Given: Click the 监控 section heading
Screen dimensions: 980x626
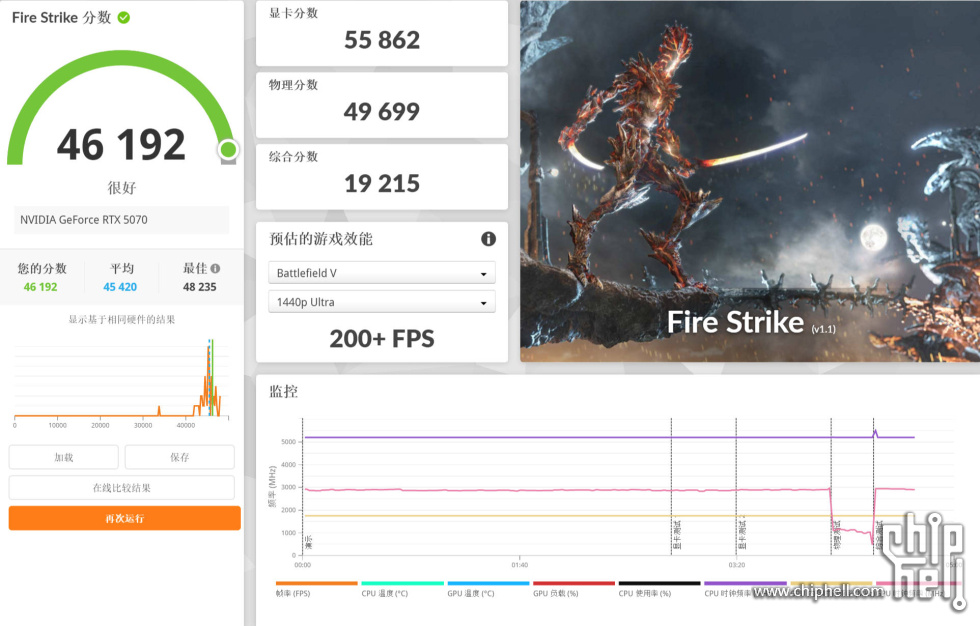Looking at the screenshot, I should point(283,392).
